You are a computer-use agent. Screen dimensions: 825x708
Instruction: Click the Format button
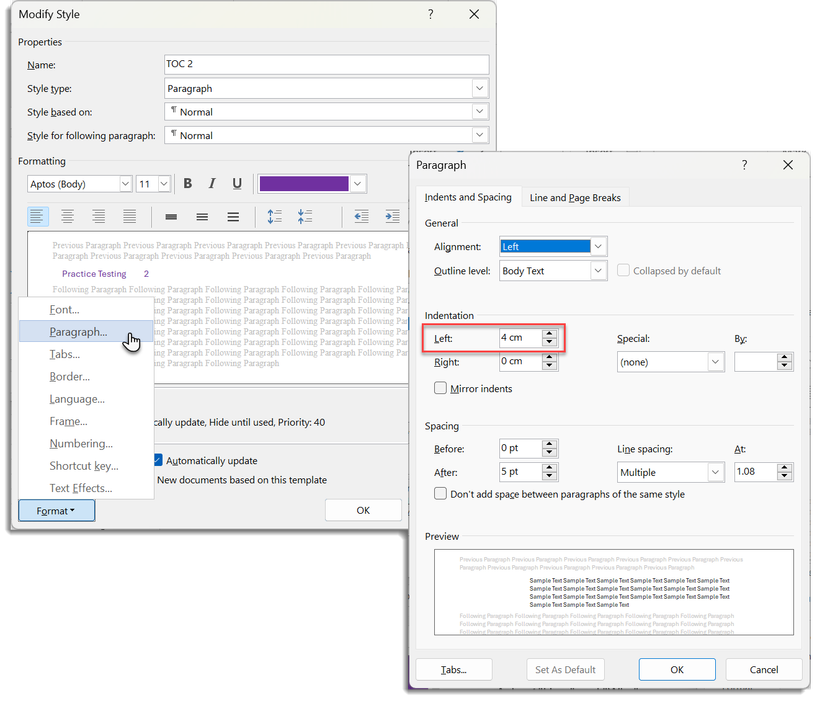pyautogui.click(x=56, y=510)
